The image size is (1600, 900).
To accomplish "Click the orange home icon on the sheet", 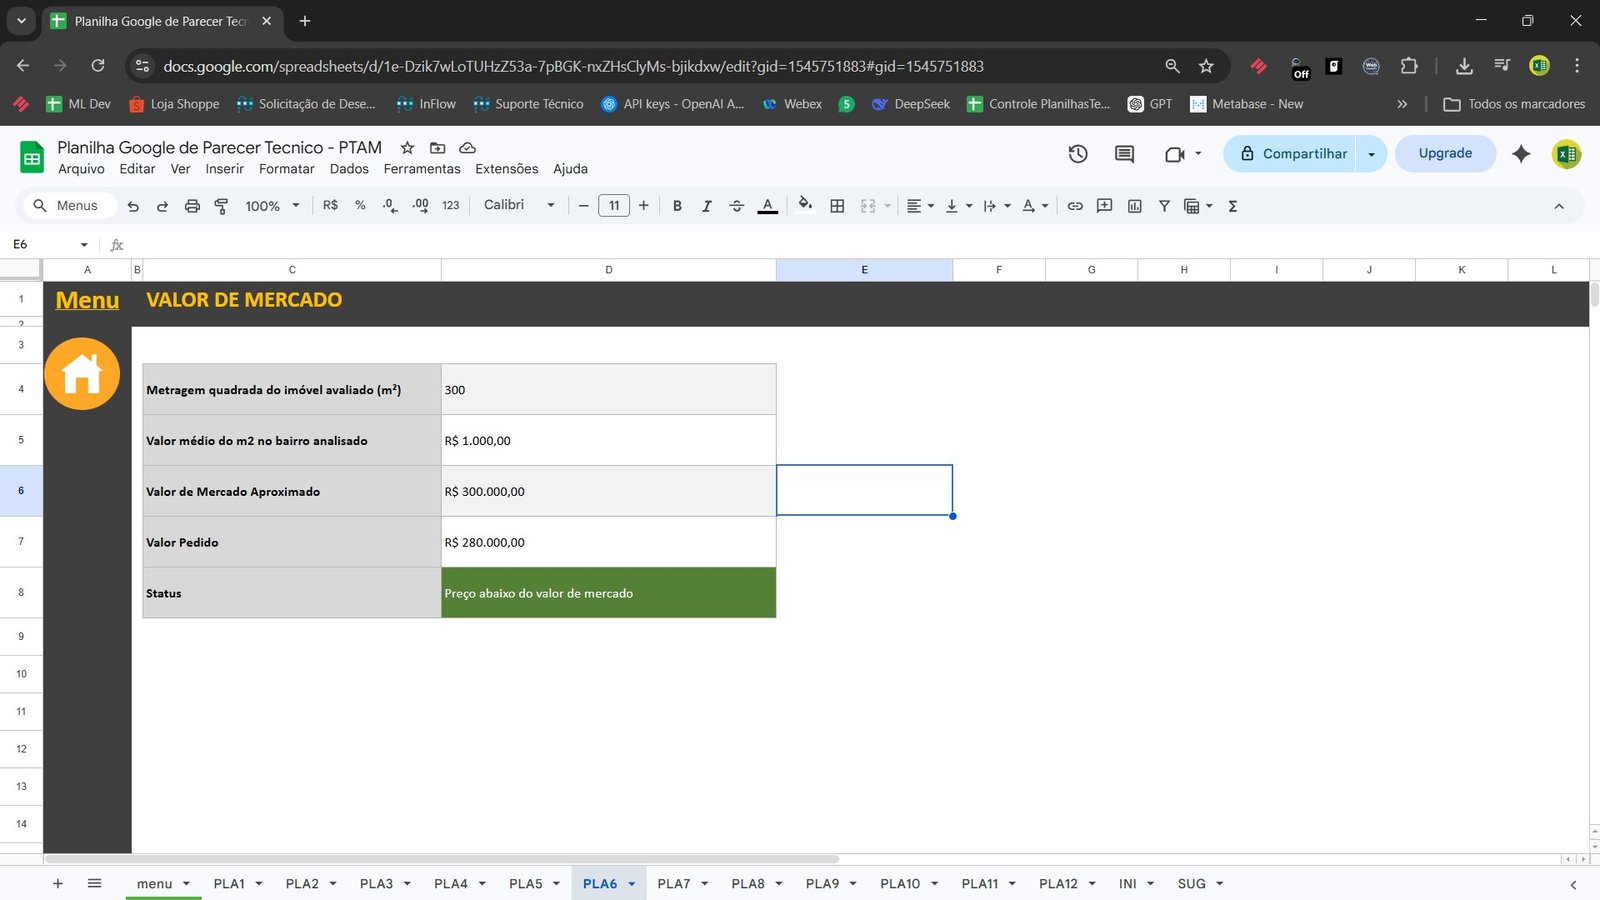I will [82, 373].
